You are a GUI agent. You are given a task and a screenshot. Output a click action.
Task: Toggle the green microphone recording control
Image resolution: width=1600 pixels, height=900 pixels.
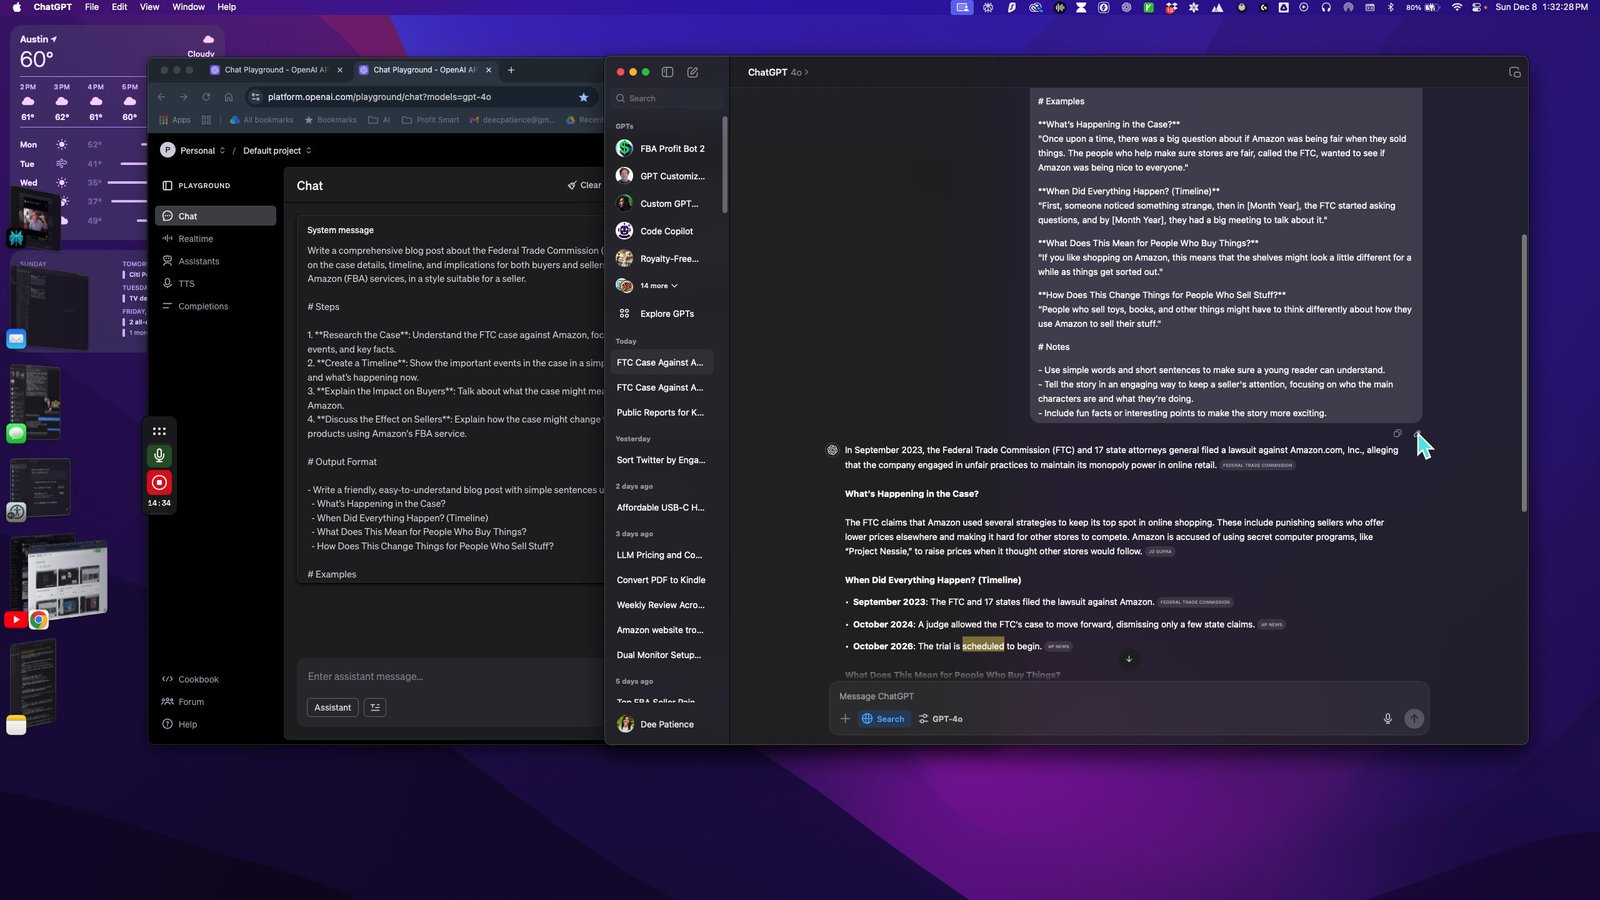click(159, 456)
